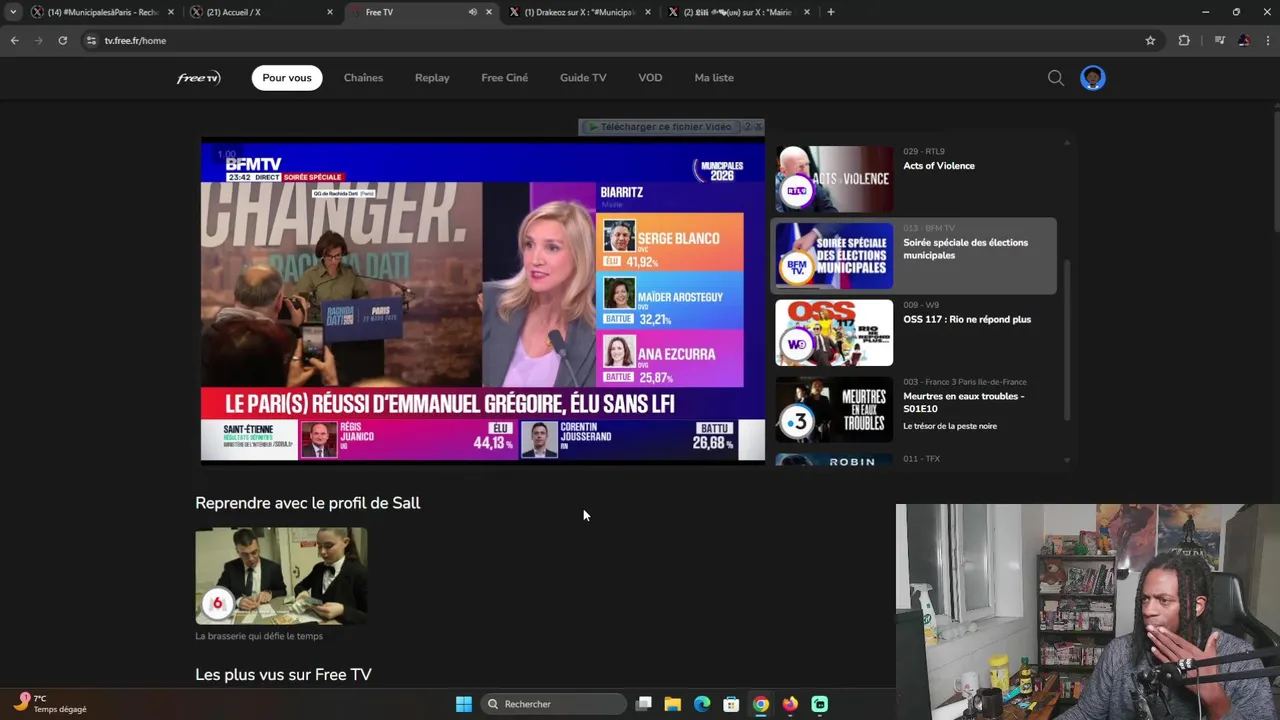Viewport: 1280px width, 720px height.
Task: Click the channel list scroll up arrow
Action: pyautogui.click(x=1066, y=143)
